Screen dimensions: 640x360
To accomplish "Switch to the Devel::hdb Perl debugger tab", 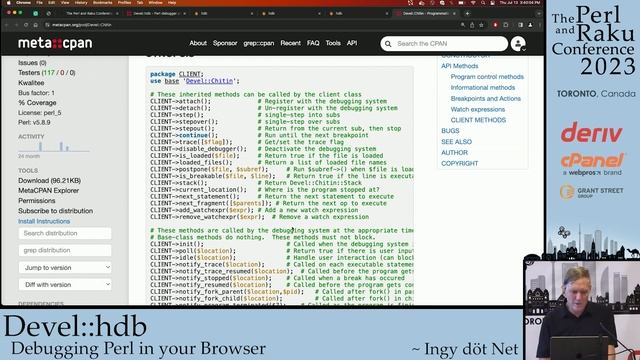I will click(x=157, y=13).
